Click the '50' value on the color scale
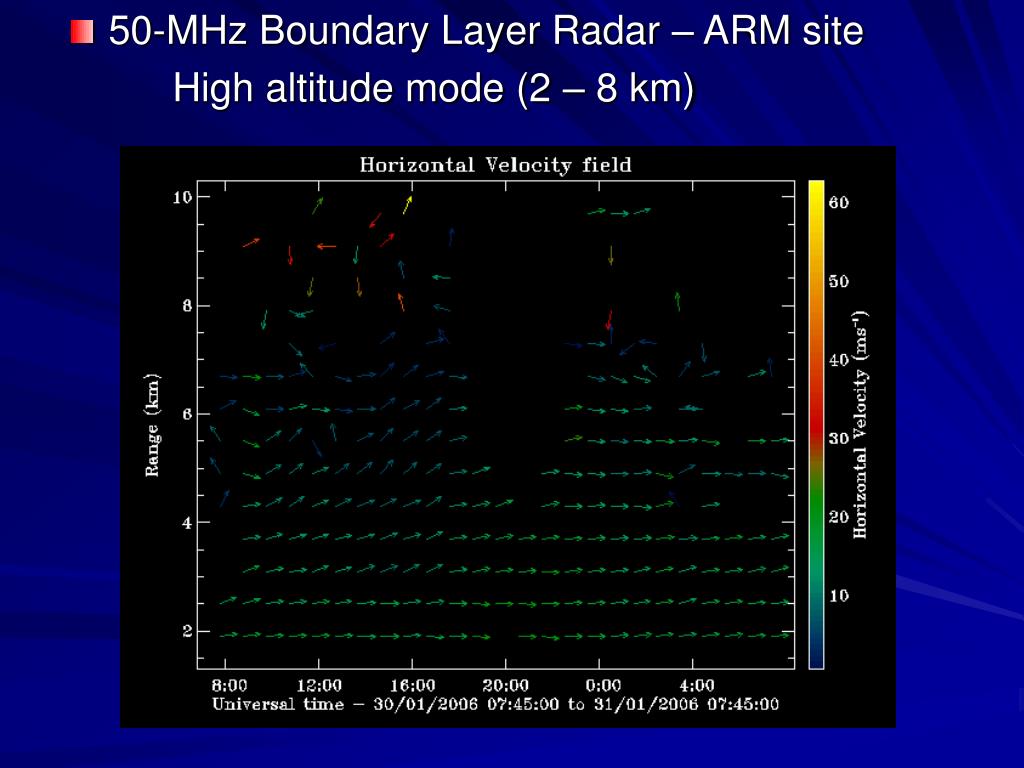Image resolution: width=1024 pixels, height=768 pixels. pyautogui.click(x=839, y=281)
